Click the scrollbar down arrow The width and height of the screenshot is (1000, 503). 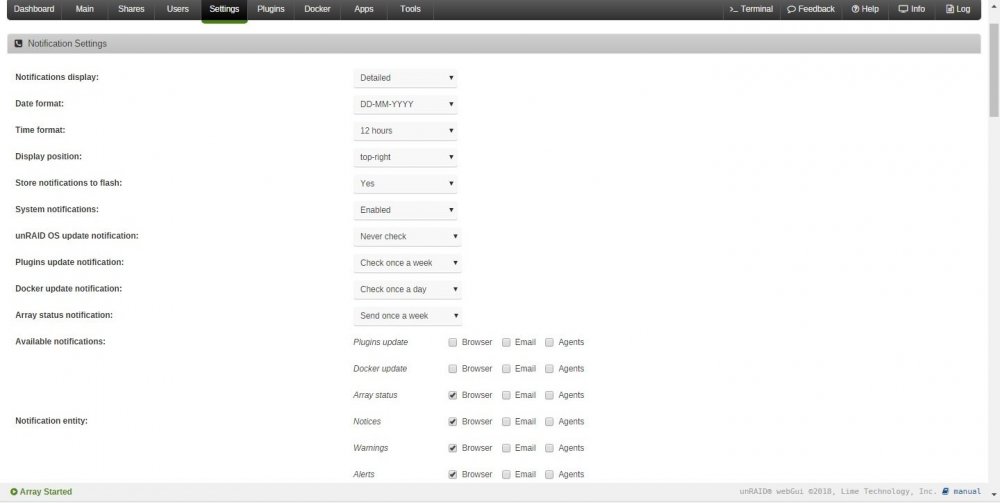[x=994, y=495]
